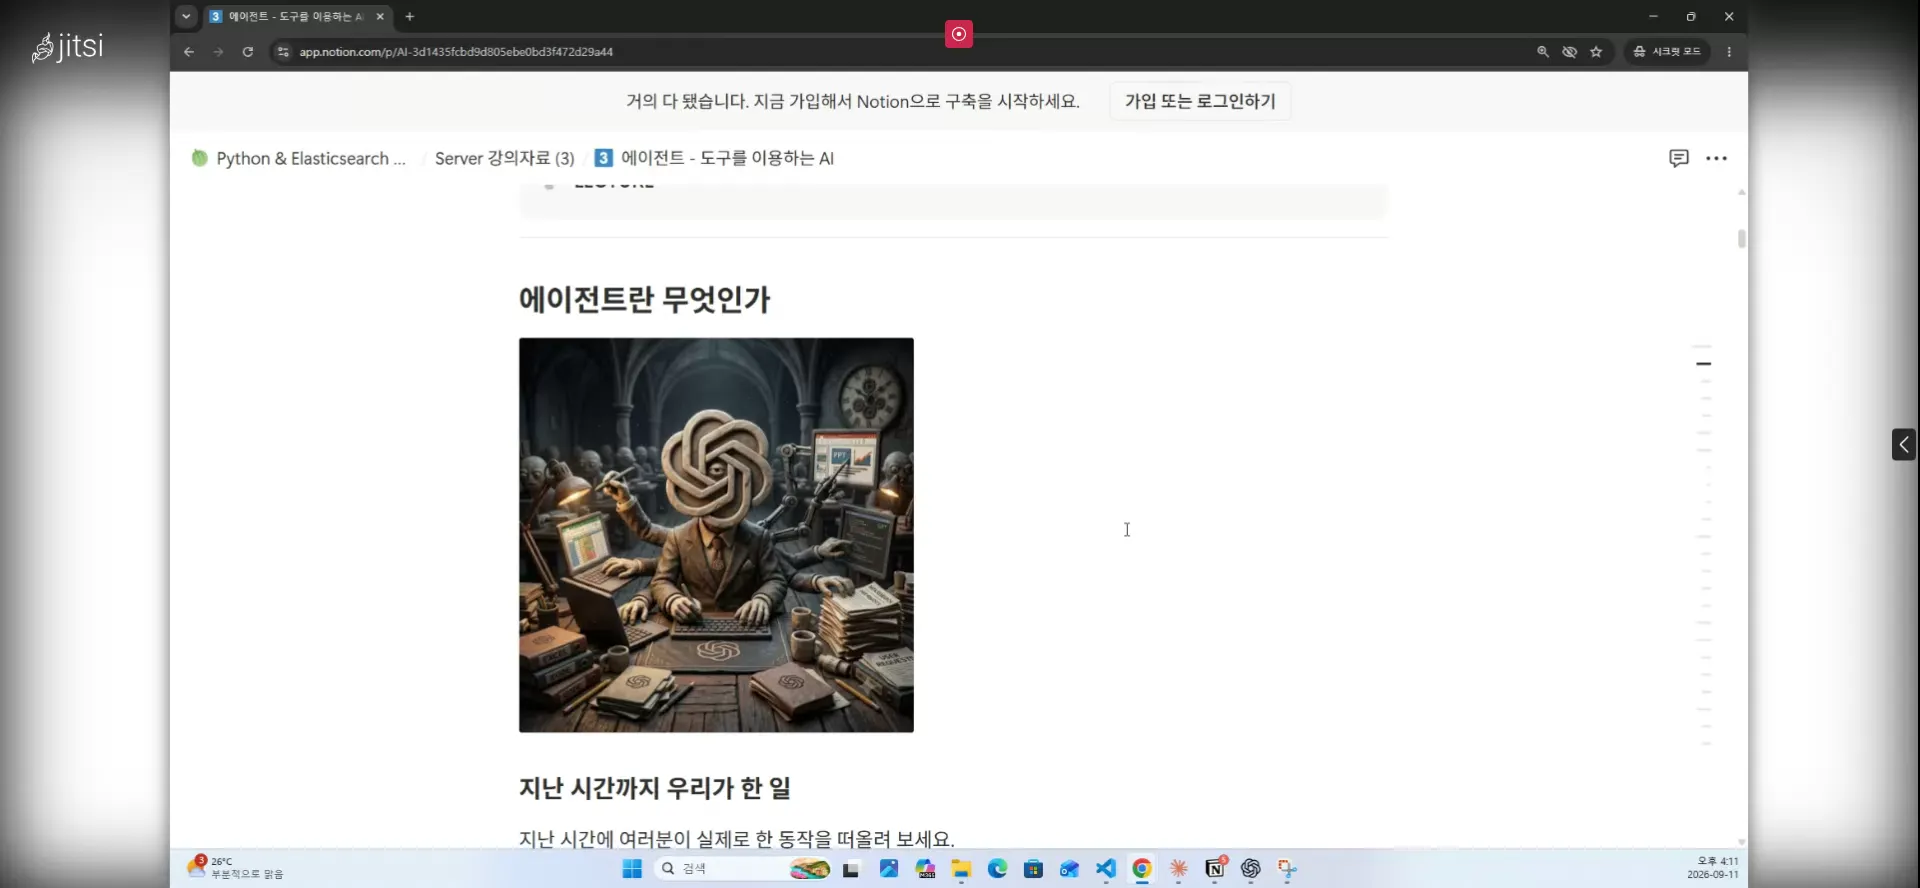The width and height of the screenshot is (1920, 888).
Task: Open ChatGPT app in taskbar
Action: point(1251,869)
